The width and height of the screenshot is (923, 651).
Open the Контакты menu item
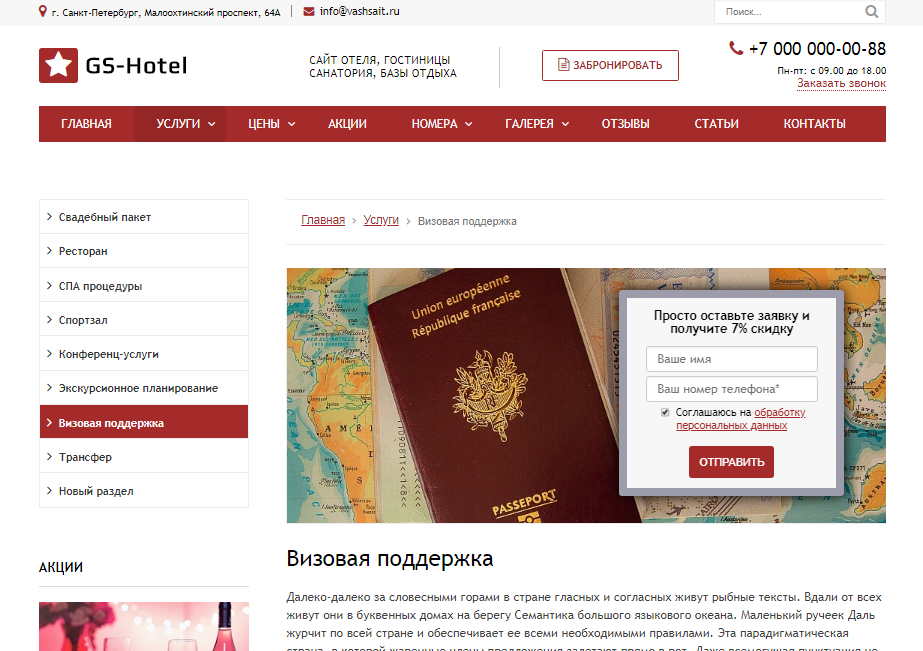point(814,124)
